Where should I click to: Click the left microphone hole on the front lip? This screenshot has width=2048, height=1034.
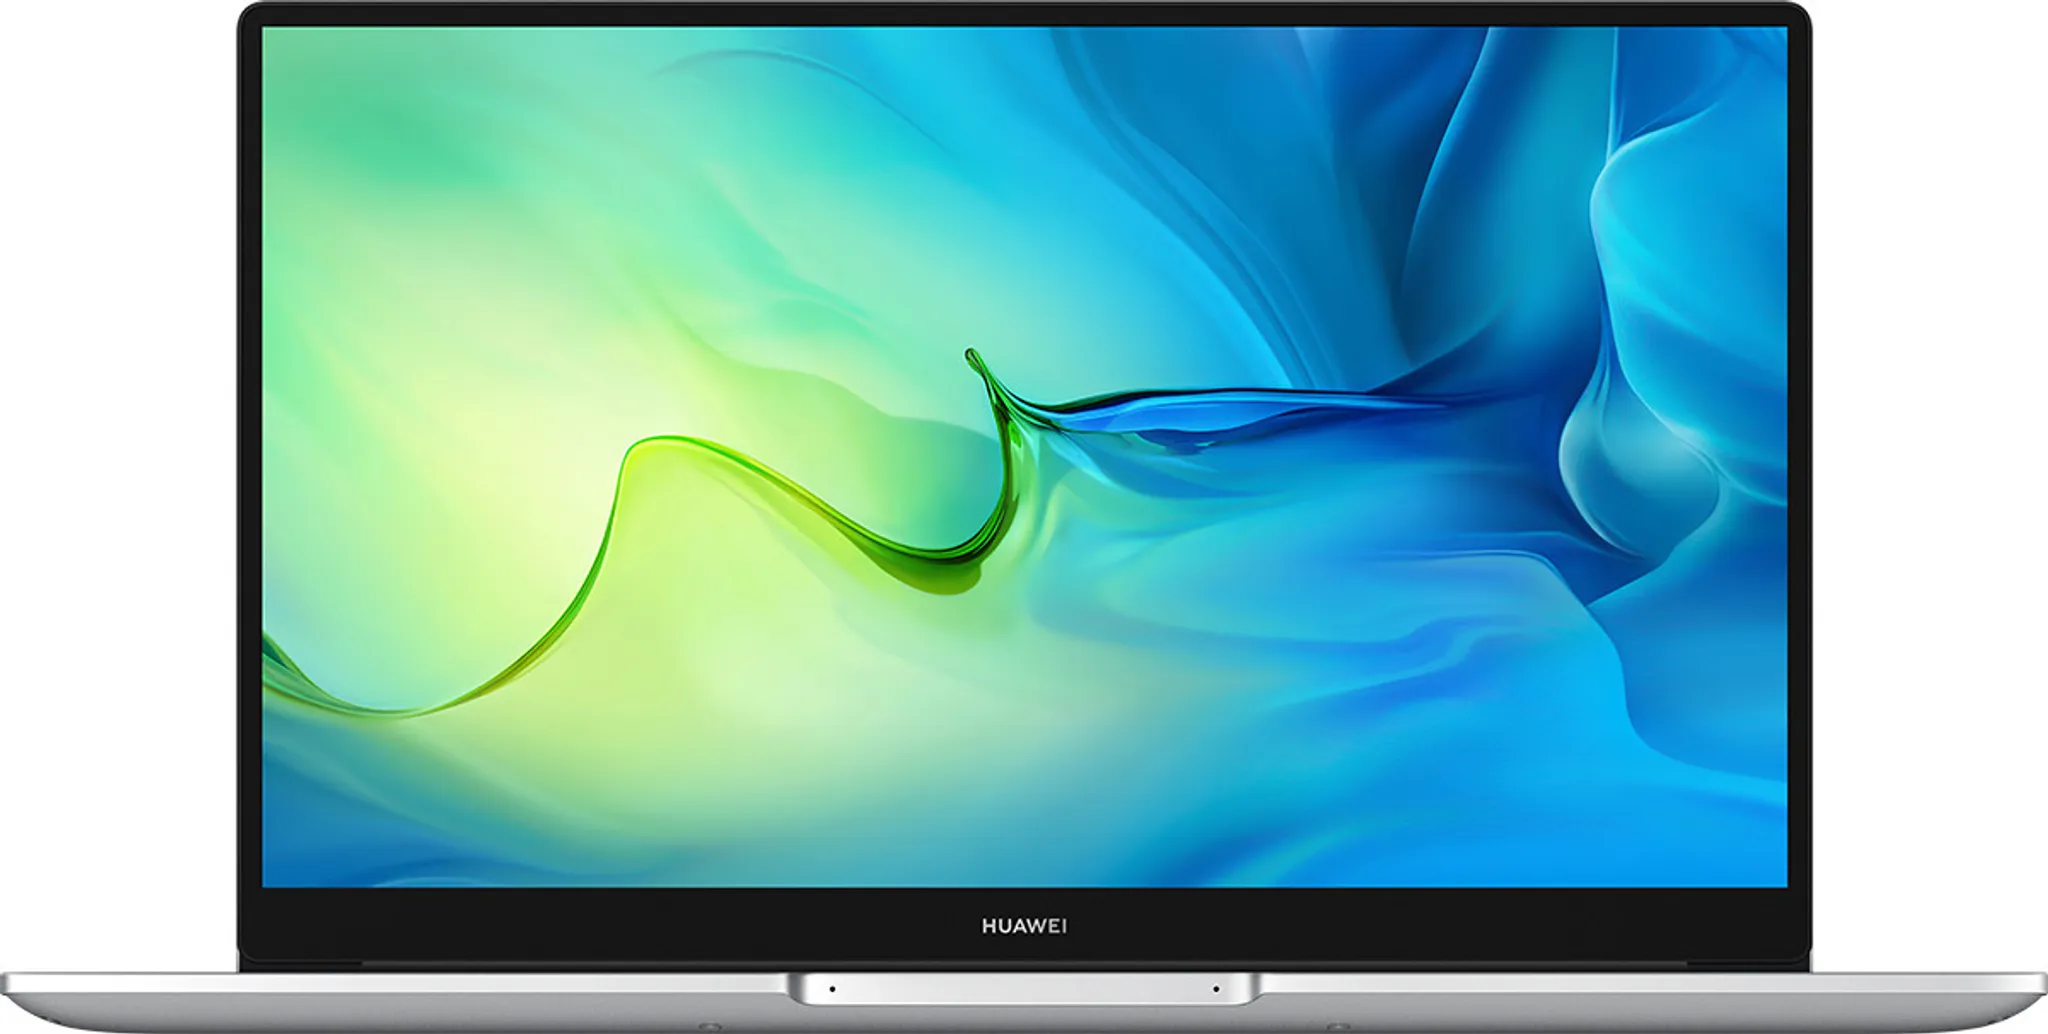(832, 989)
